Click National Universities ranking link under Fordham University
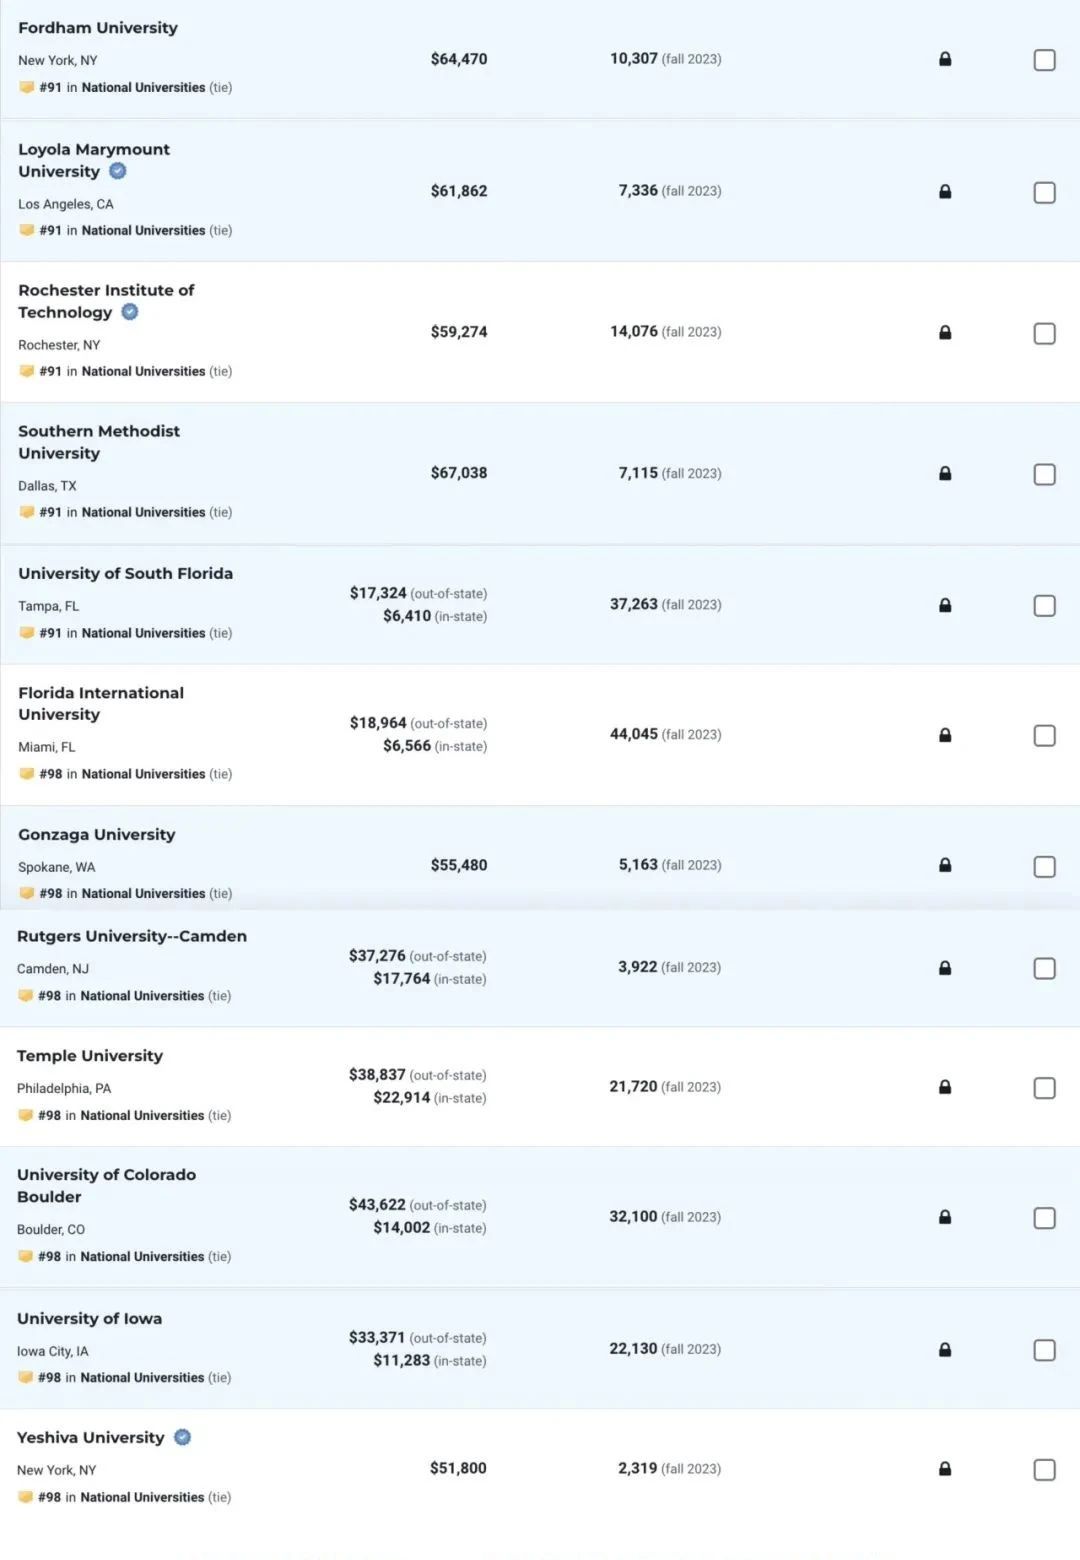The image size is (1080, 1560). coord(143,87)
